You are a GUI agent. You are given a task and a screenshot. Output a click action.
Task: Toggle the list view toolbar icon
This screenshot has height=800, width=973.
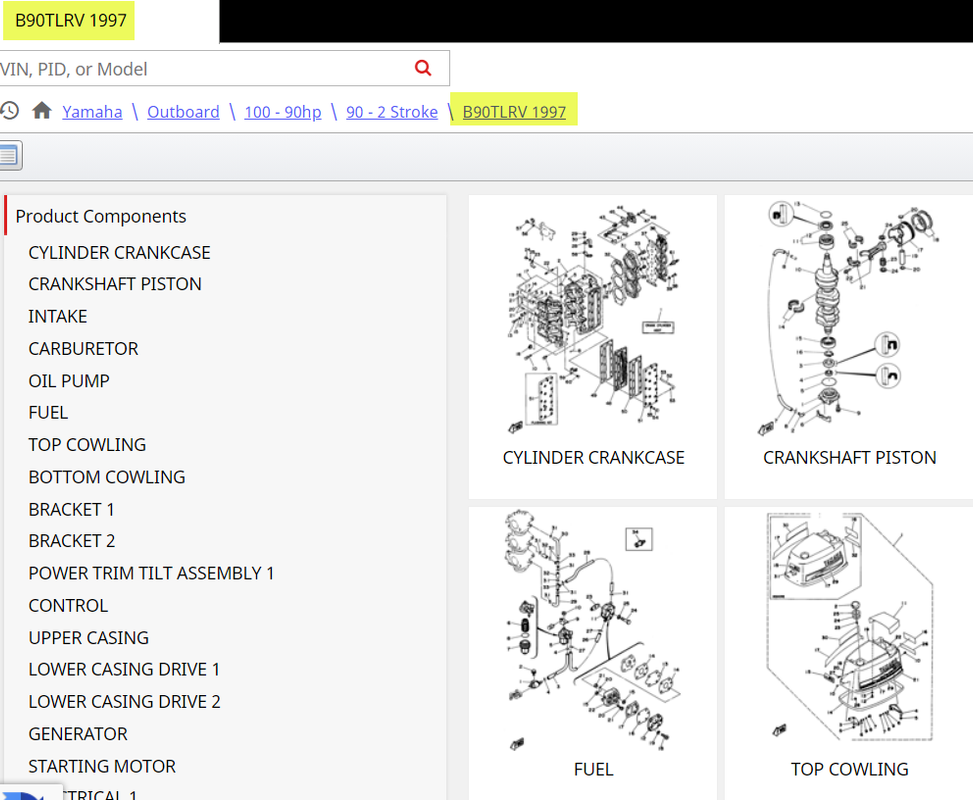10,155
